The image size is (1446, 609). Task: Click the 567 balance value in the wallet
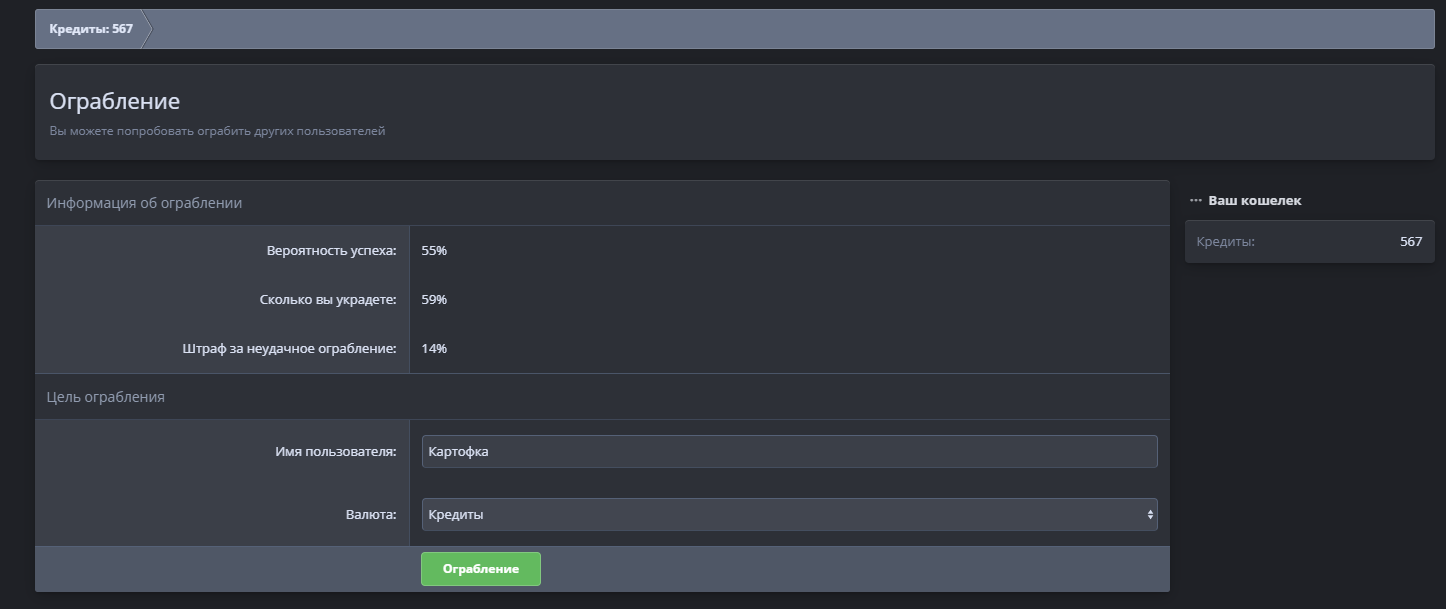pos(1410,242)
